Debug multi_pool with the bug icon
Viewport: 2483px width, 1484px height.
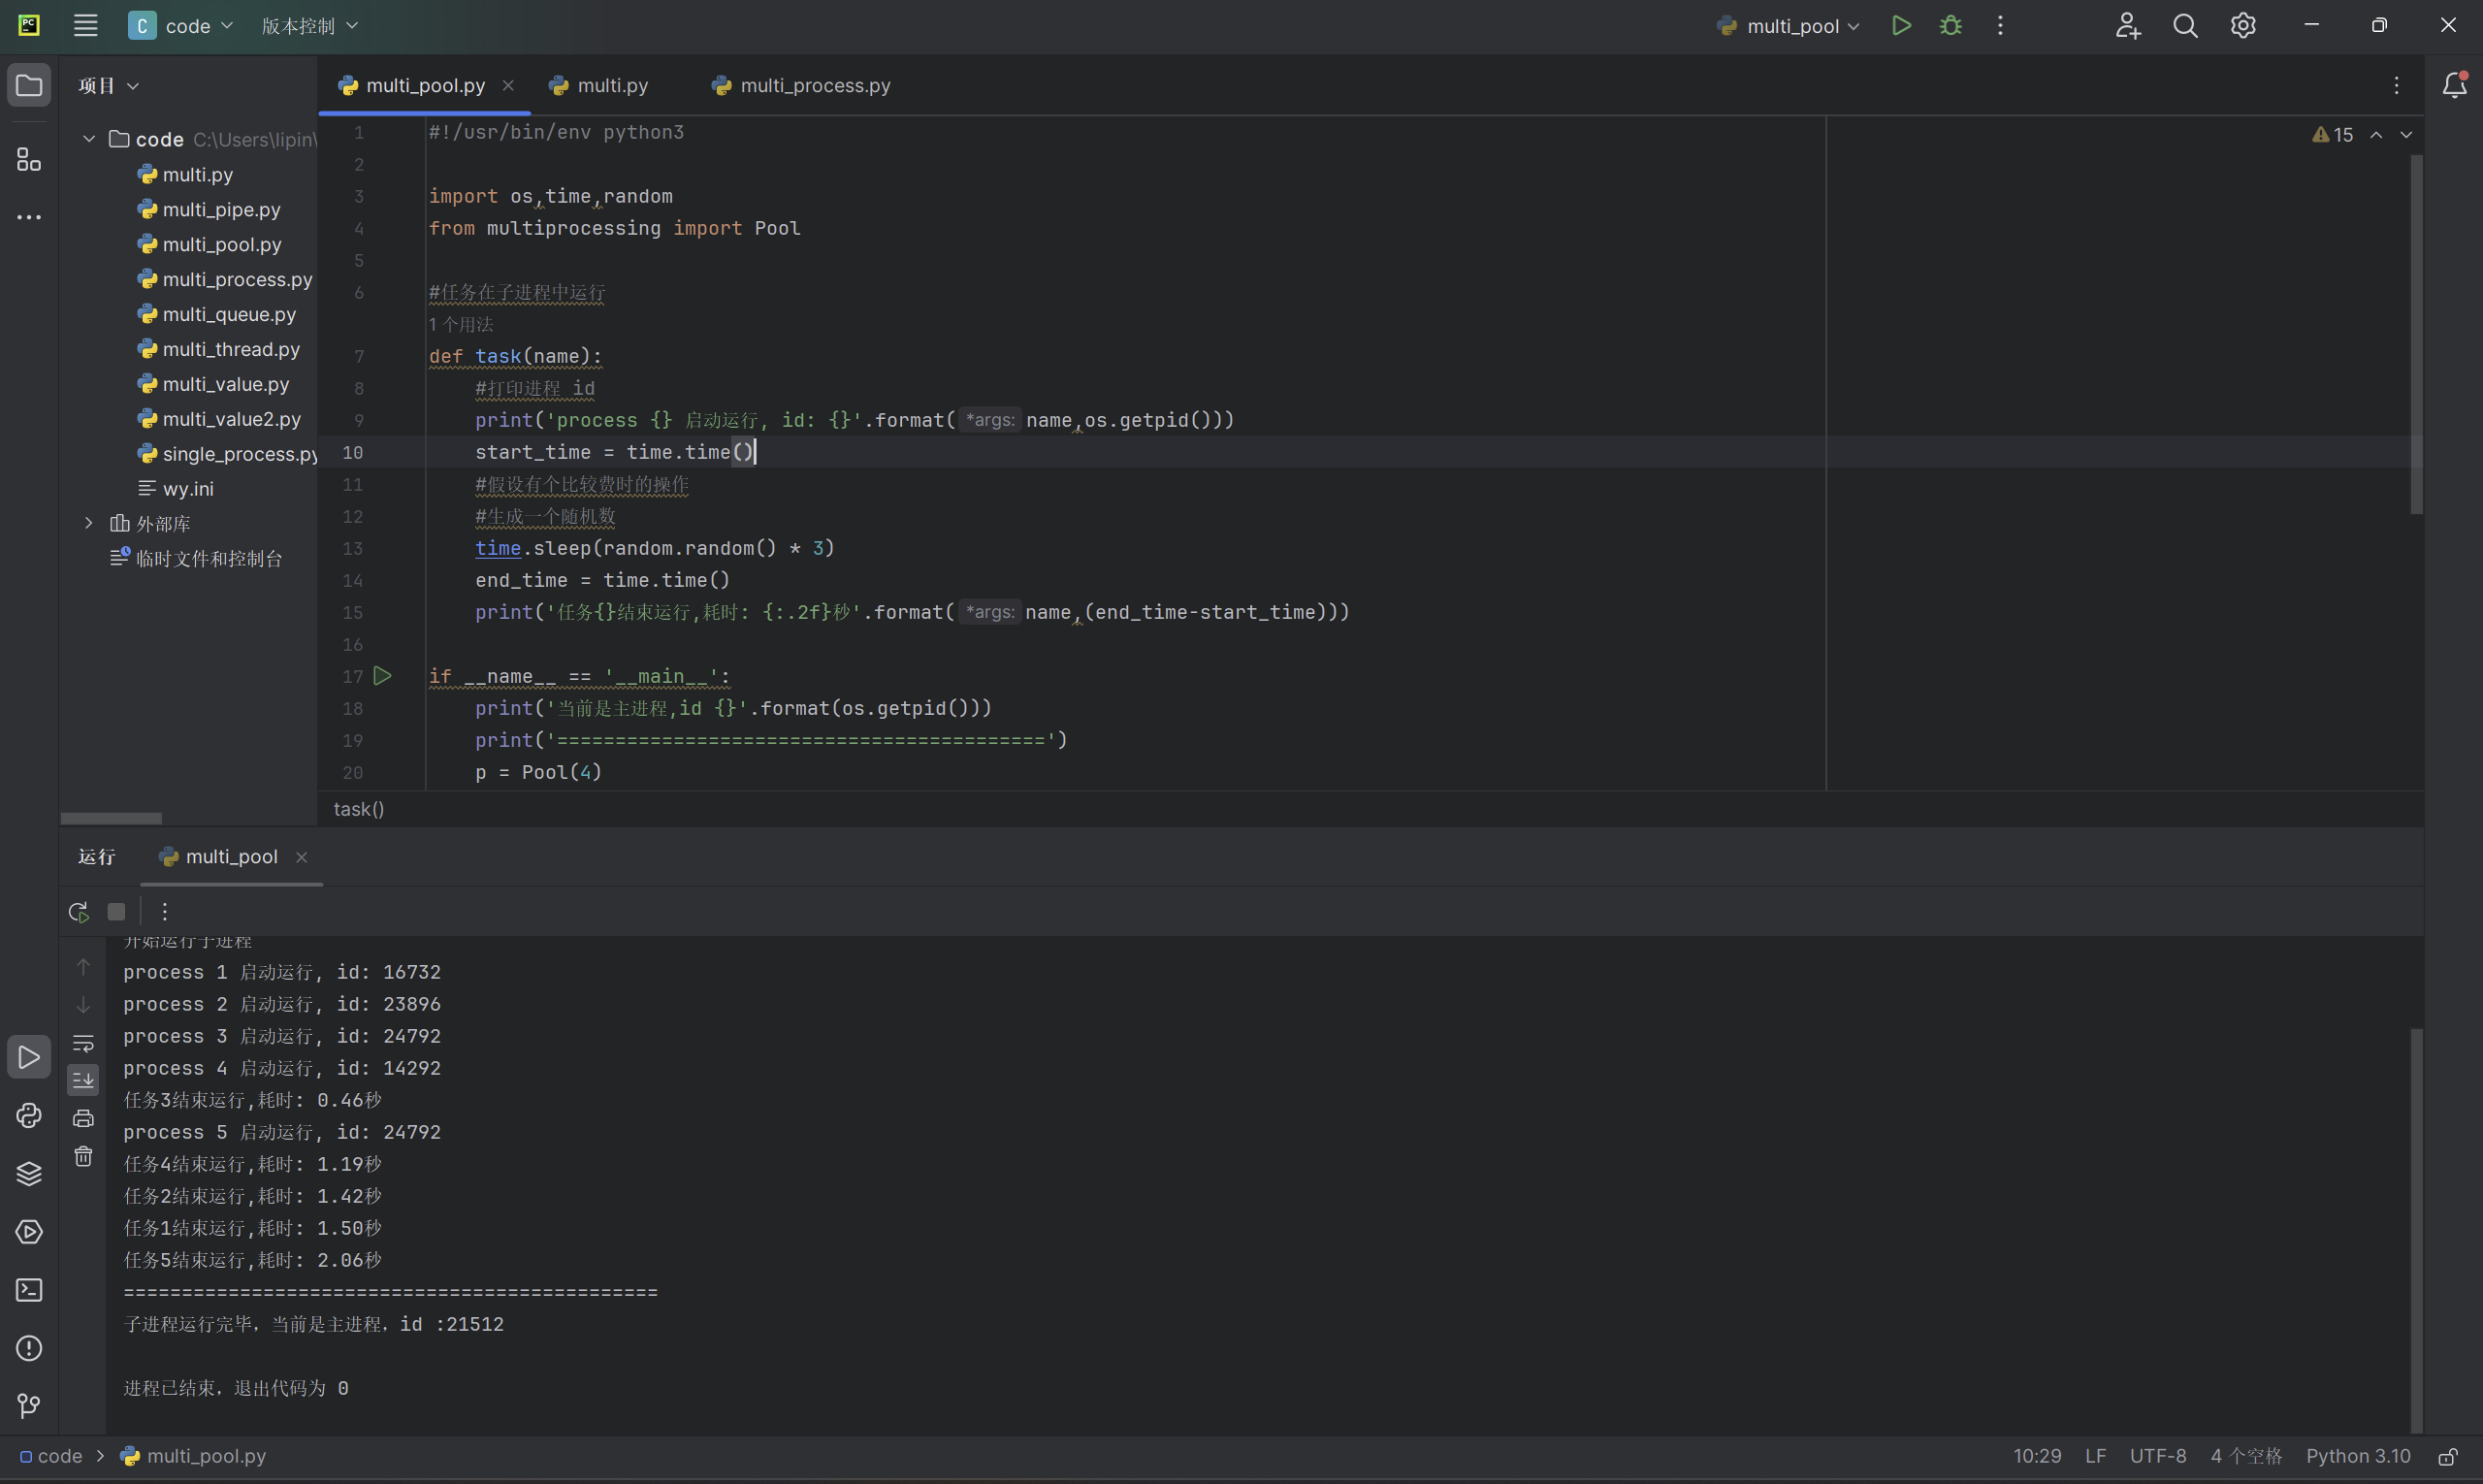(1950, 26)
